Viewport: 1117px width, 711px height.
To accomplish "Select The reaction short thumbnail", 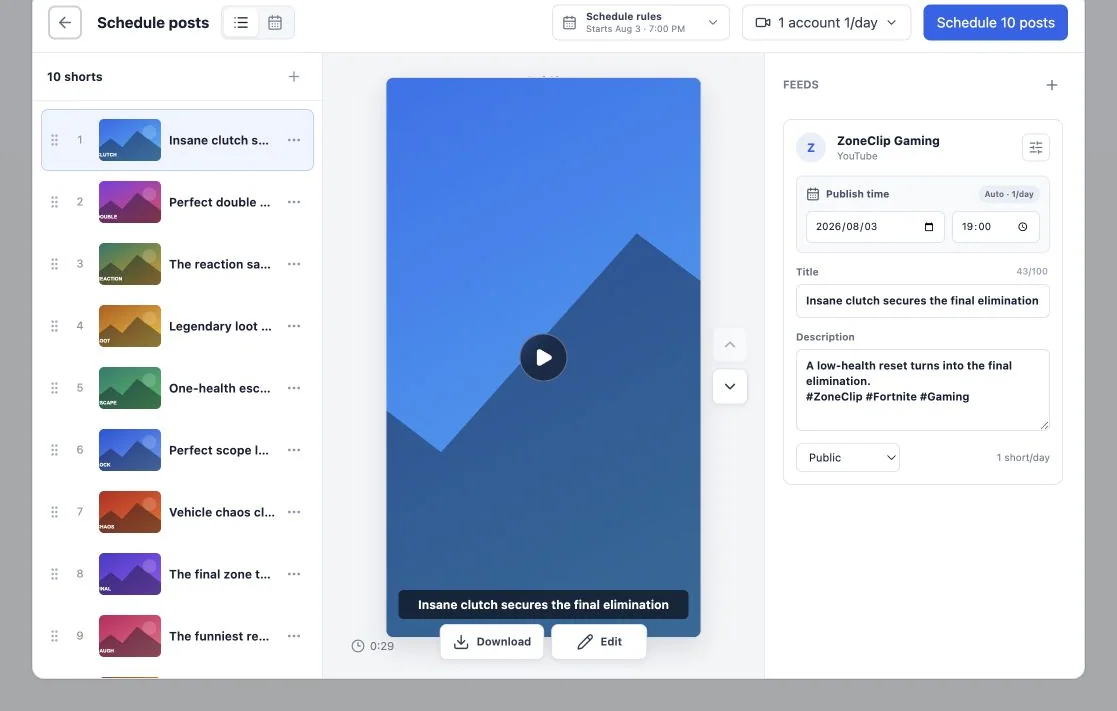I will tap(130, 264).
